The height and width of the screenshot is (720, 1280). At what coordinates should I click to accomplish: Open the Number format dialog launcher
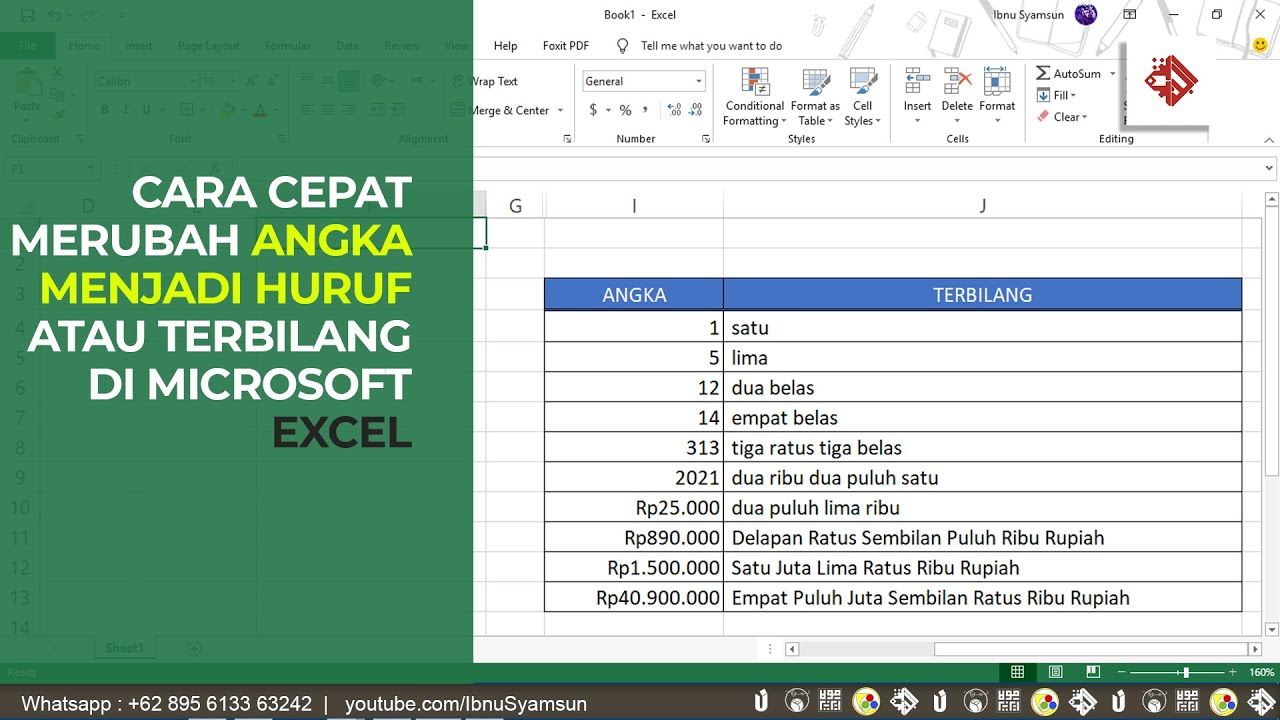(705, 139)
